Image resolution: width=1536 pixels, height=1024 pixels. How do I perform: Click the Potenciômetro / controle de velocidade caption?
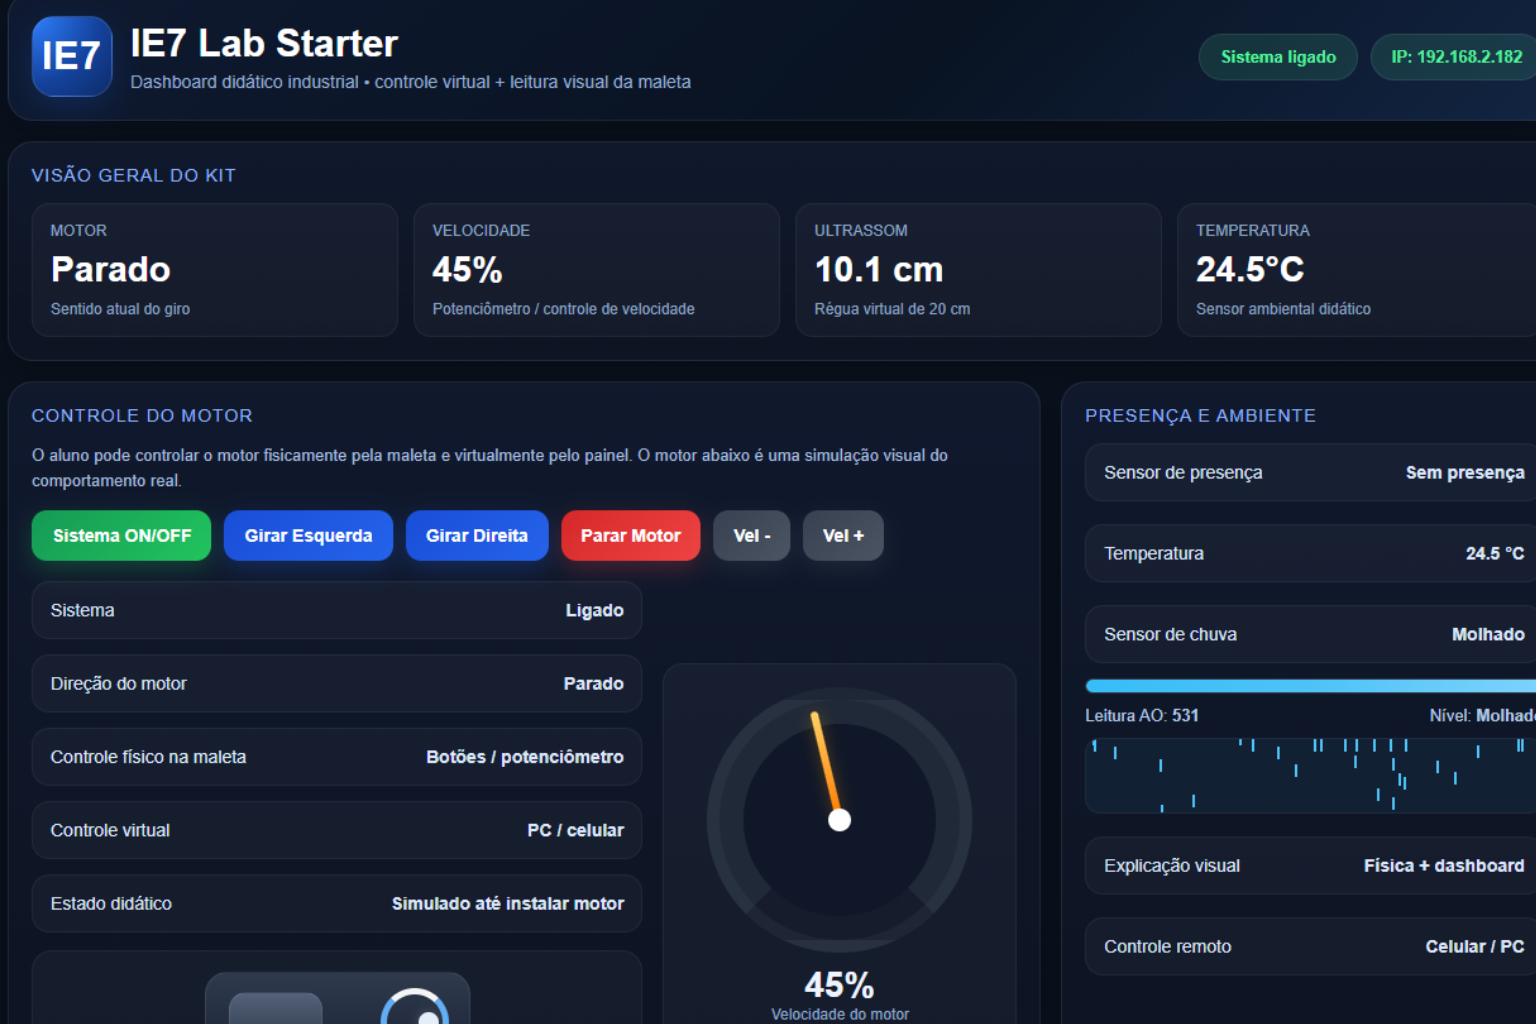563,309
